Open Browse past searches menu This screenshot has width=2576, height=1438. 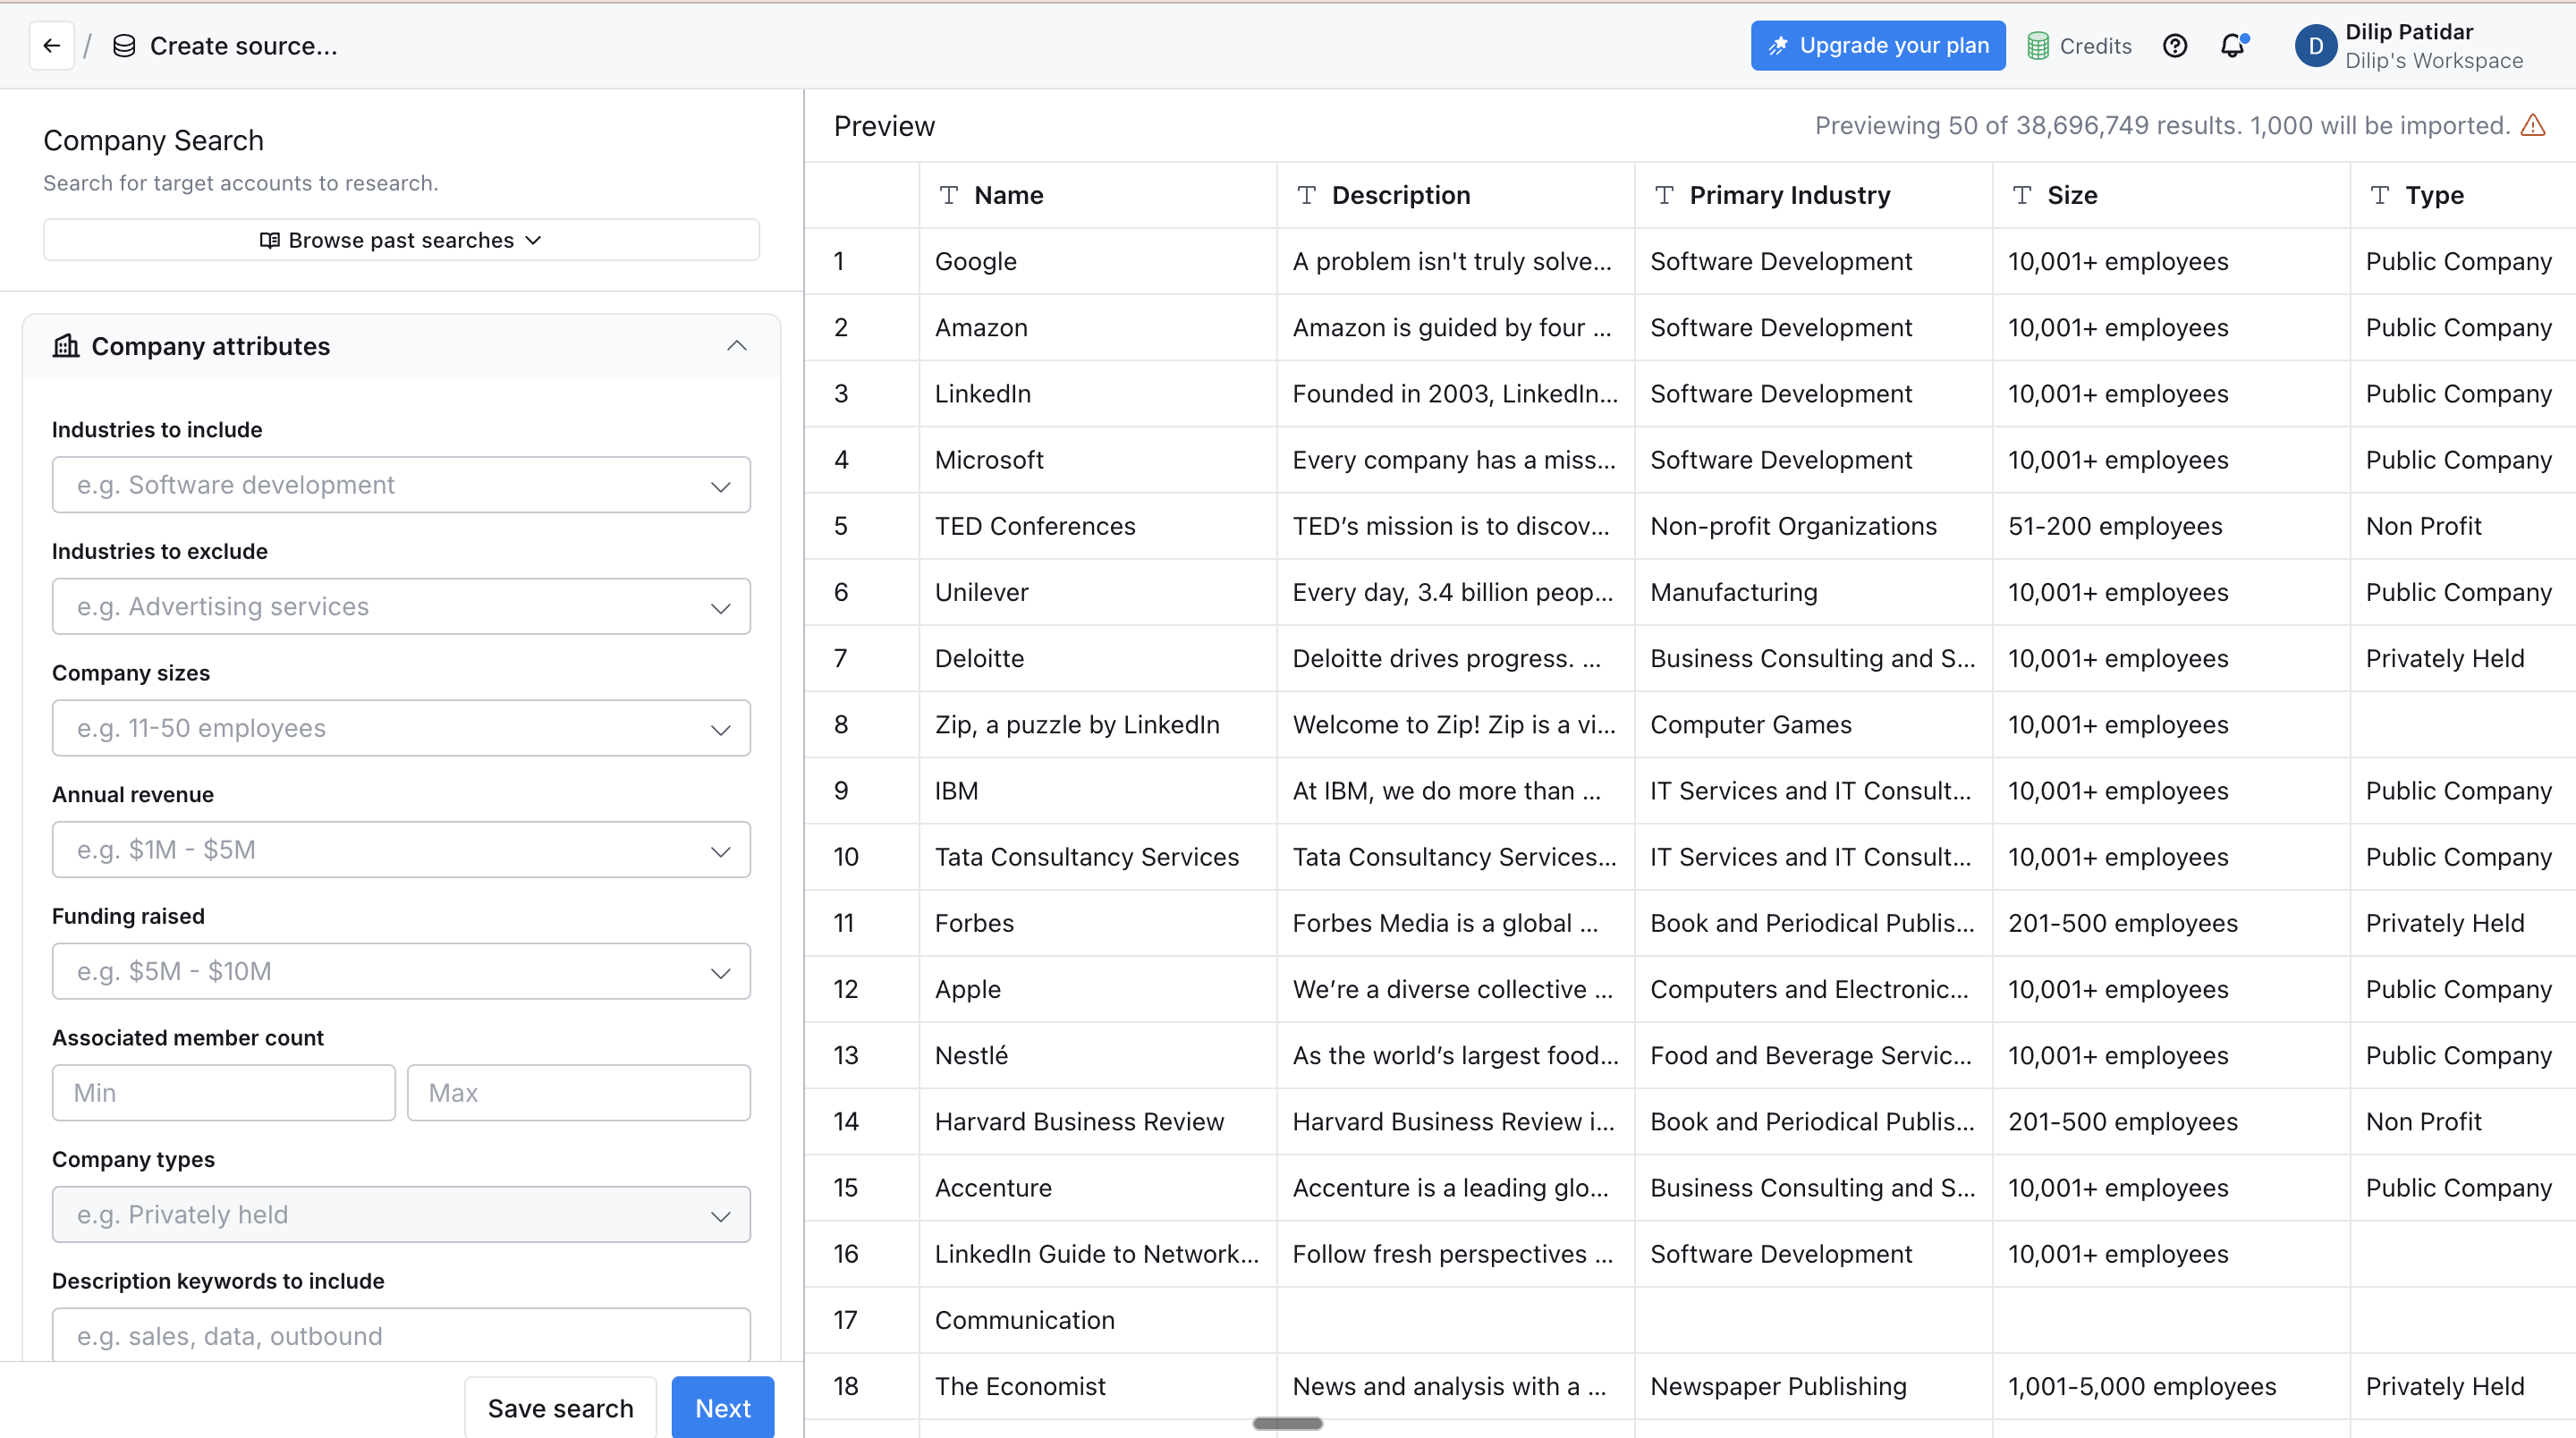(401, 240)
